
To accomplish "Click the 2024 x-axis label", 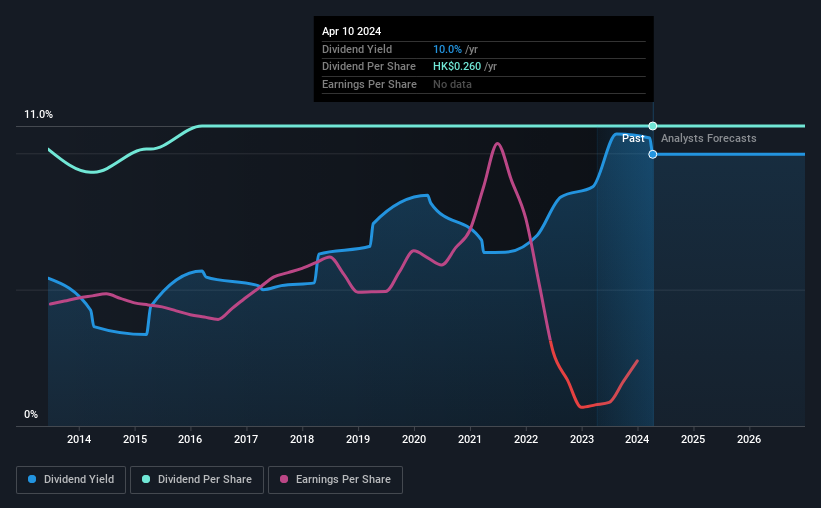I will click(x=637, y=439).
